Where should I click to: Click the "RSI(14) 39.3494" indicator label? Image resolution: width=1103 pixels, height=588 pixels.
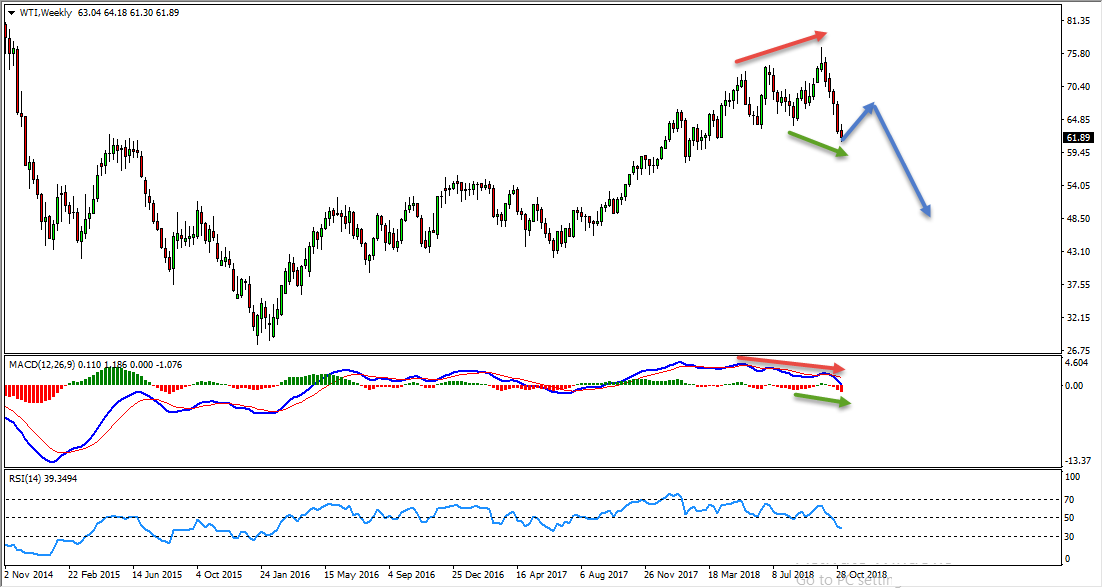(43, 478)
